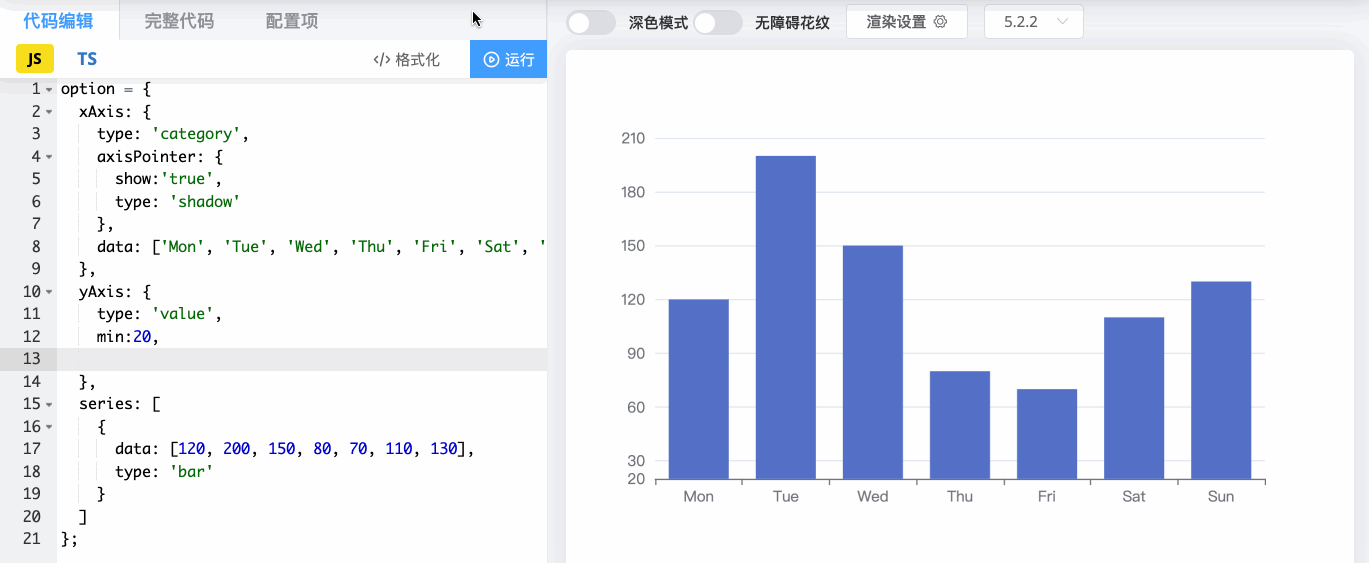Click the Sun bar in chart
The width and height of the screenshot is (1369, 563).
1220,380
